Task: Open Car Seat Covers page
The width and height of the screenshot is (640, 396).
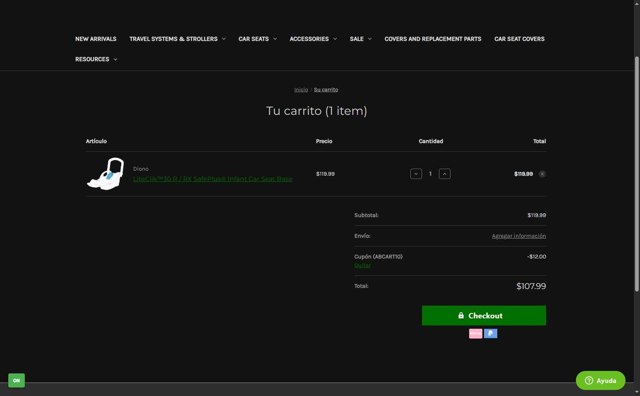Action: coord(519,39)
